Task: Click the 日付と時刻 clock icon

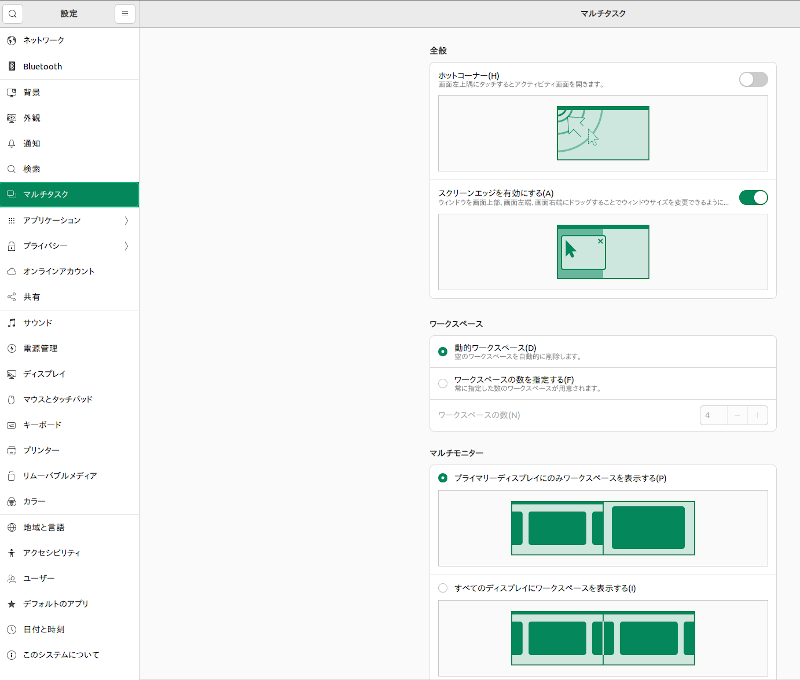Action: pos(12,629)
